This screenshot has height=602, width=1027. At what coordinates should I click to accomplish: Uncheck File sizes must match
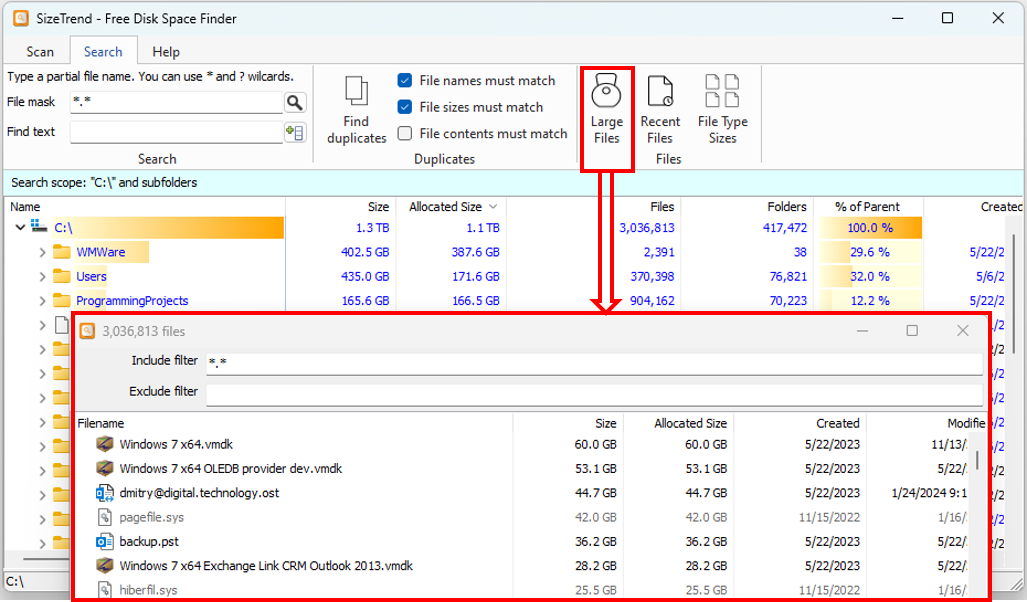click(405, 107)
